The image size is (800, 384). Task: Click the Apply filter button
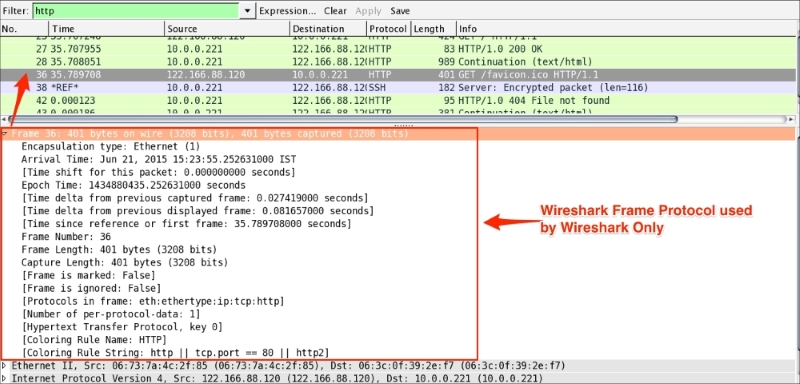pos(368,11)
